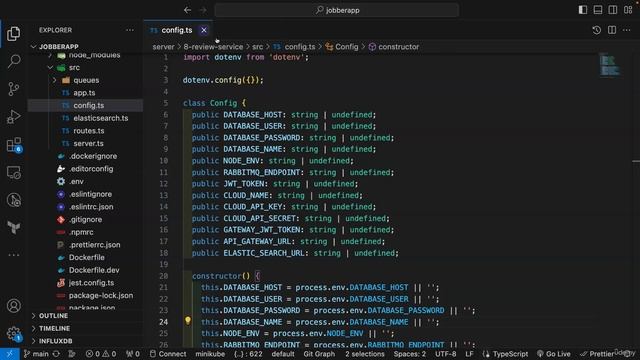Viewport: 640px width, 360px height.
Task: Click Connect in the status bar
Action: point(168,354)
